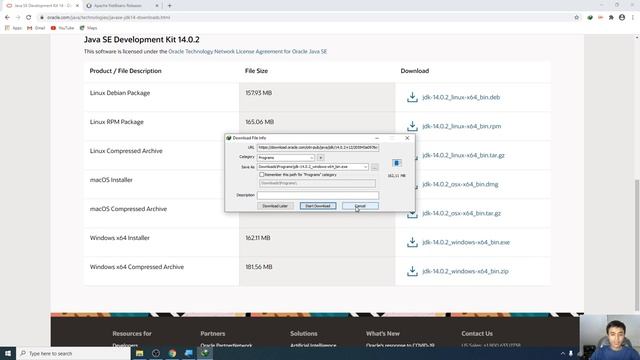
Task: Reload the Oracle downloads page
Action: pyautogui.click(x=29, y=18)
